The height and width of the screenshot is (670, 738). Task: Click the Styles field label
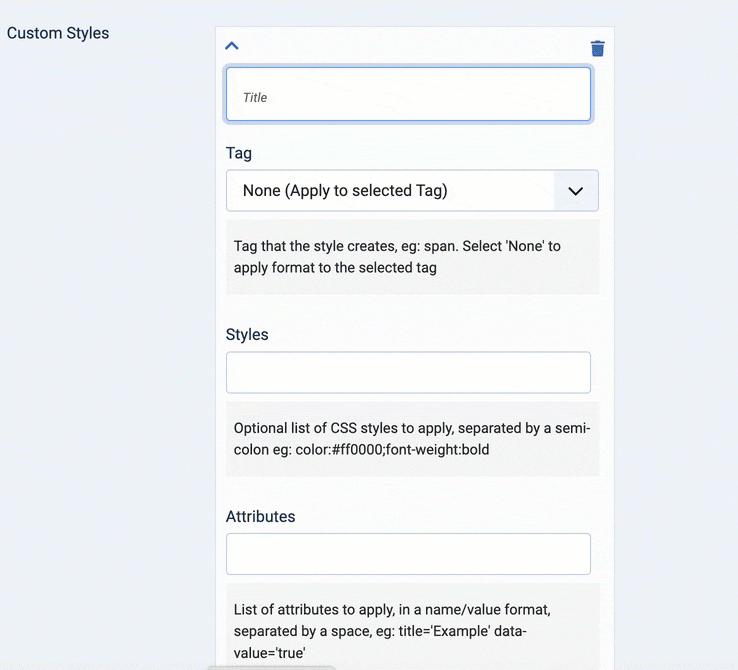(x=247, y=334)
